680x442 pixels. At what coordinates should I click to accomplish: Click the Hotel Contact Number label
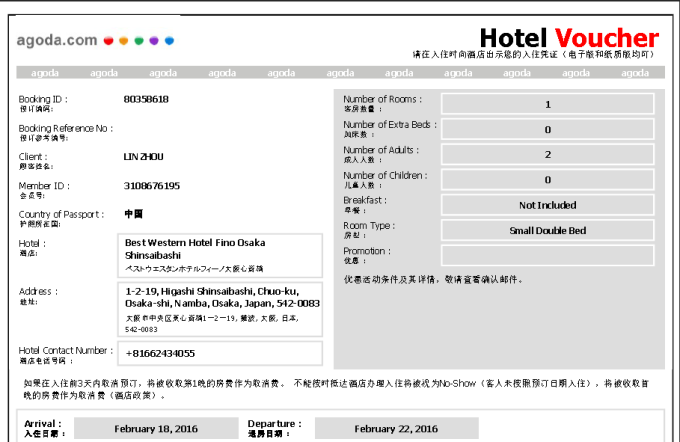point(65,350)
